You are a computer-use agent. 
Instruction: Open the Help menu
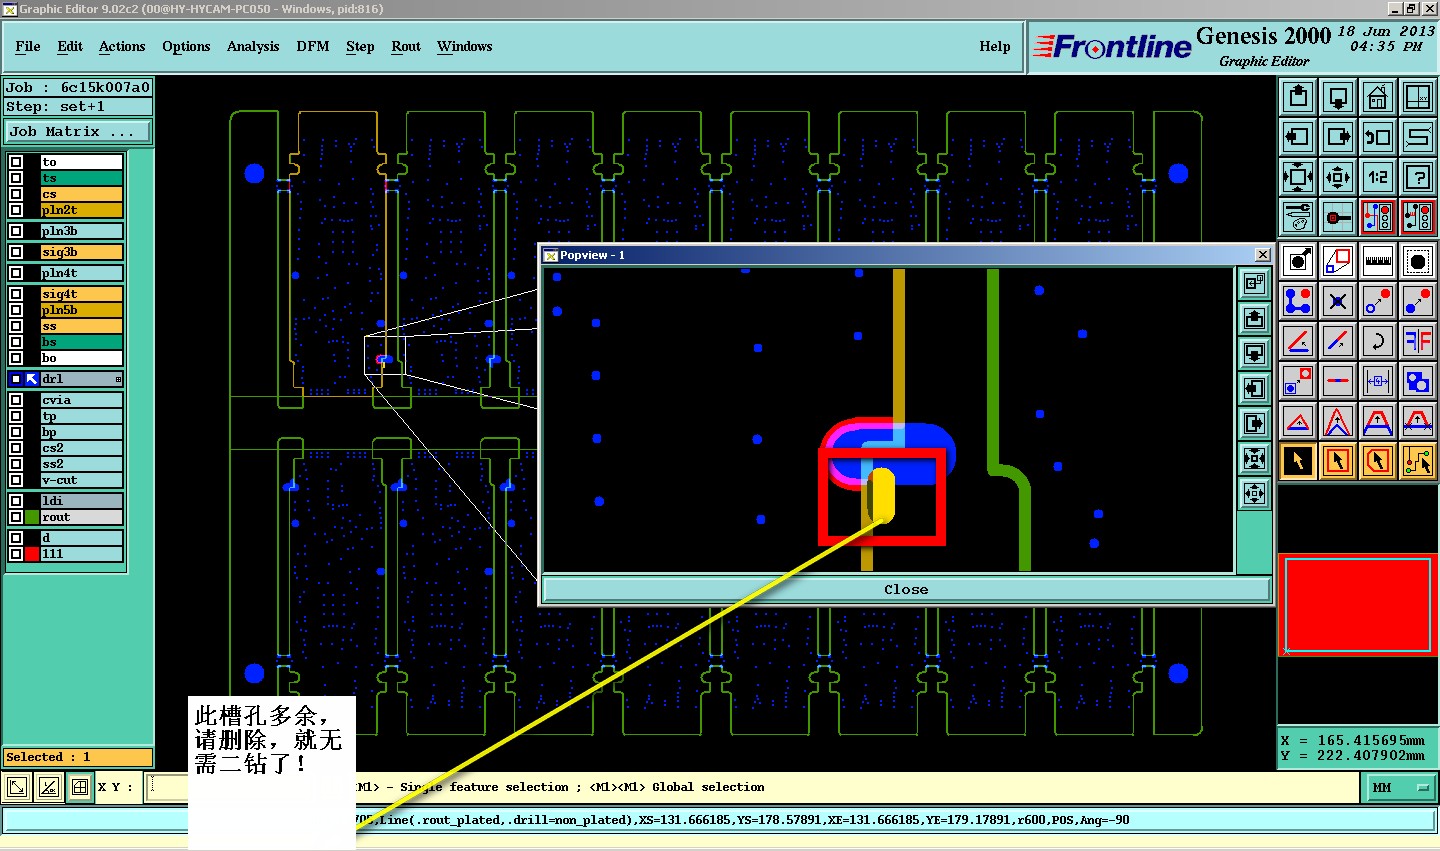click(995, 46)
